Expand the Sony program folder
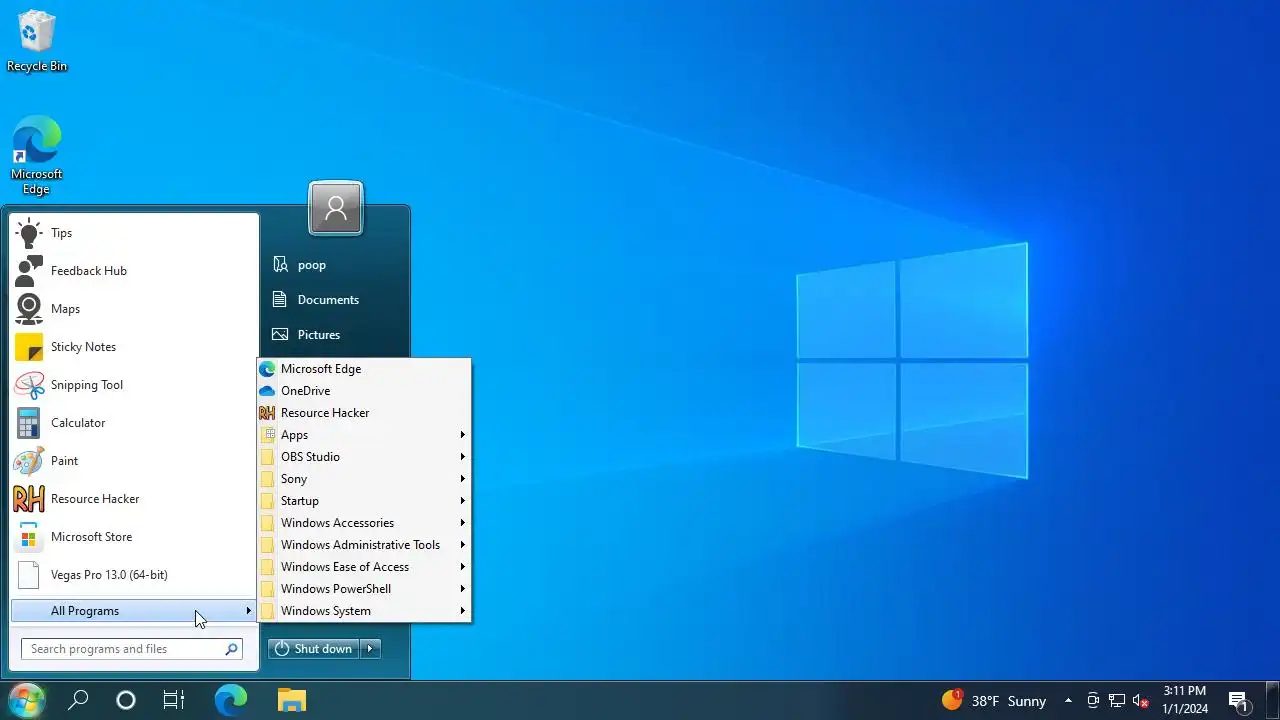The height and width of the screenshot is (720, 1280). pyautogui.click(x=364, y=479)
